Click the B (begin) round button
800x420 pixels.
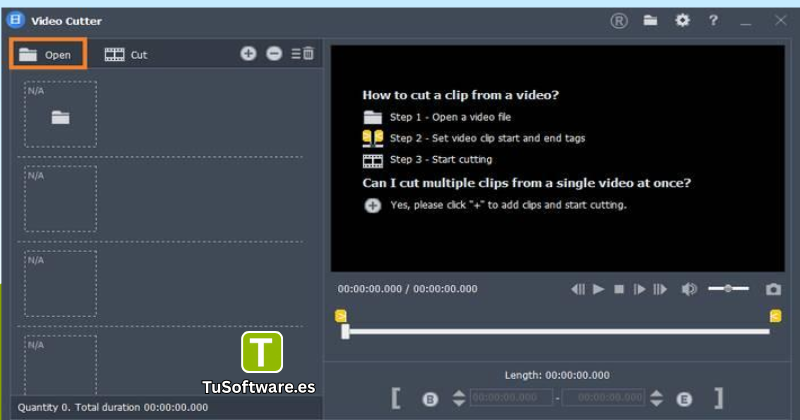(430, 399)
